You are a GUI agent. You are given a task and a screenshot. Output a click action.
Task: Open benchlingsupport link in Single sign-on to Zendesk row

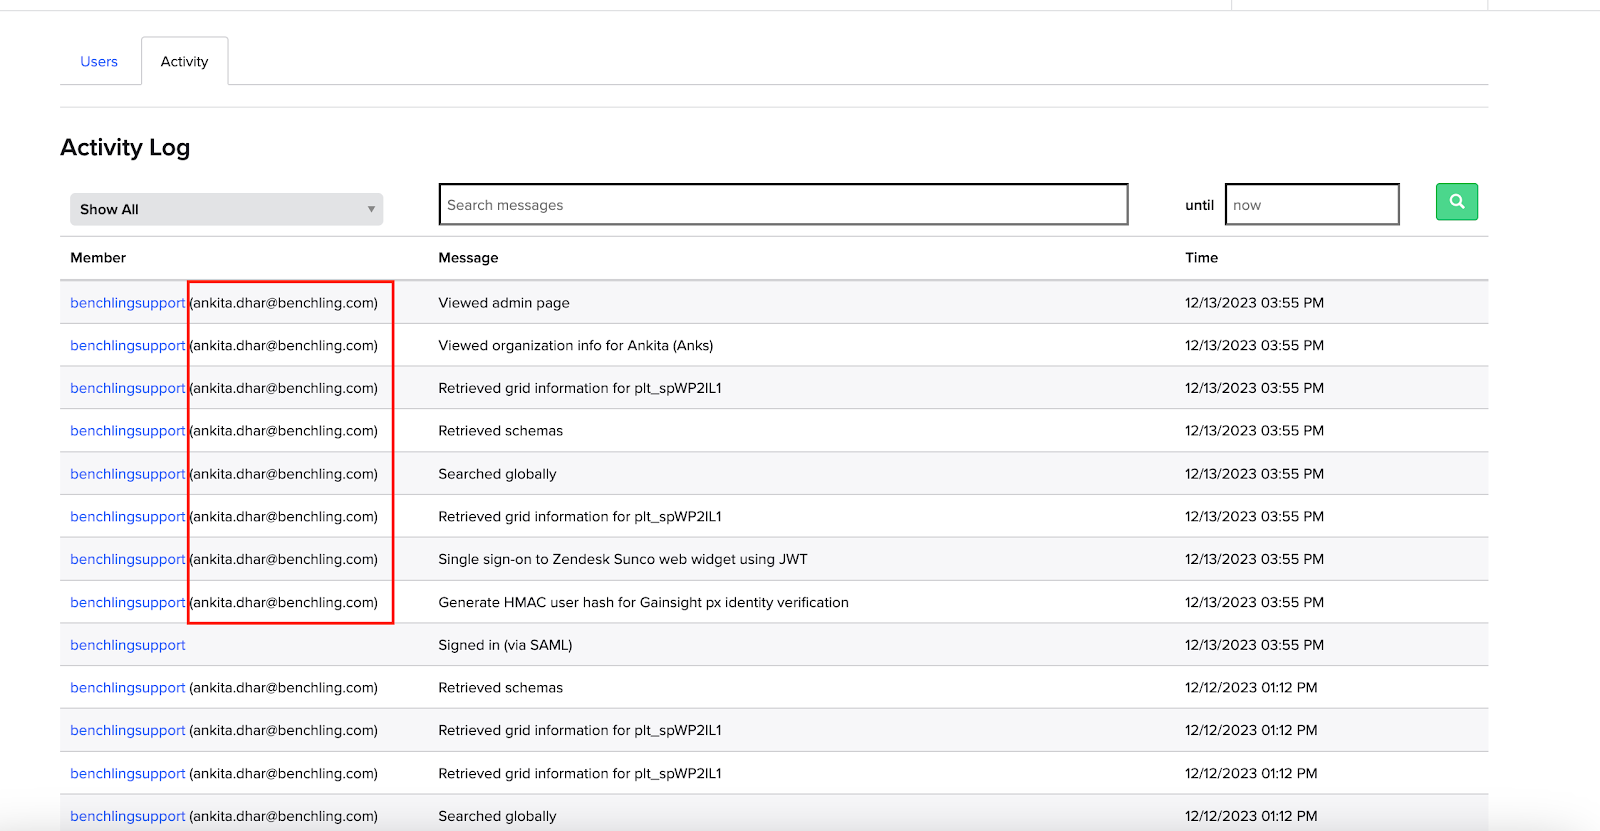click(128, 560)
